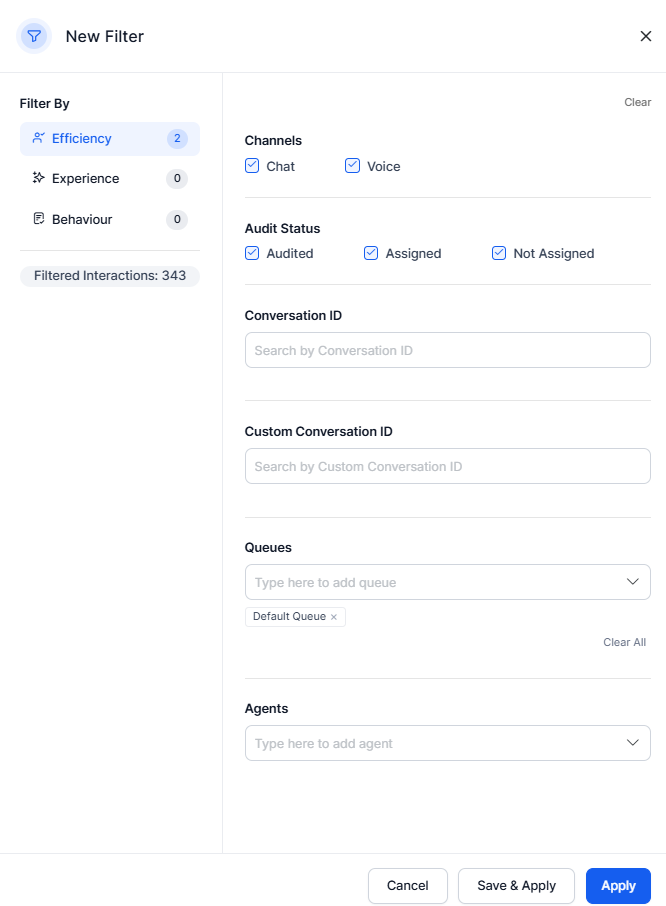Remove the Default Queue tag

pyautogui.click(x=334, y=617)
